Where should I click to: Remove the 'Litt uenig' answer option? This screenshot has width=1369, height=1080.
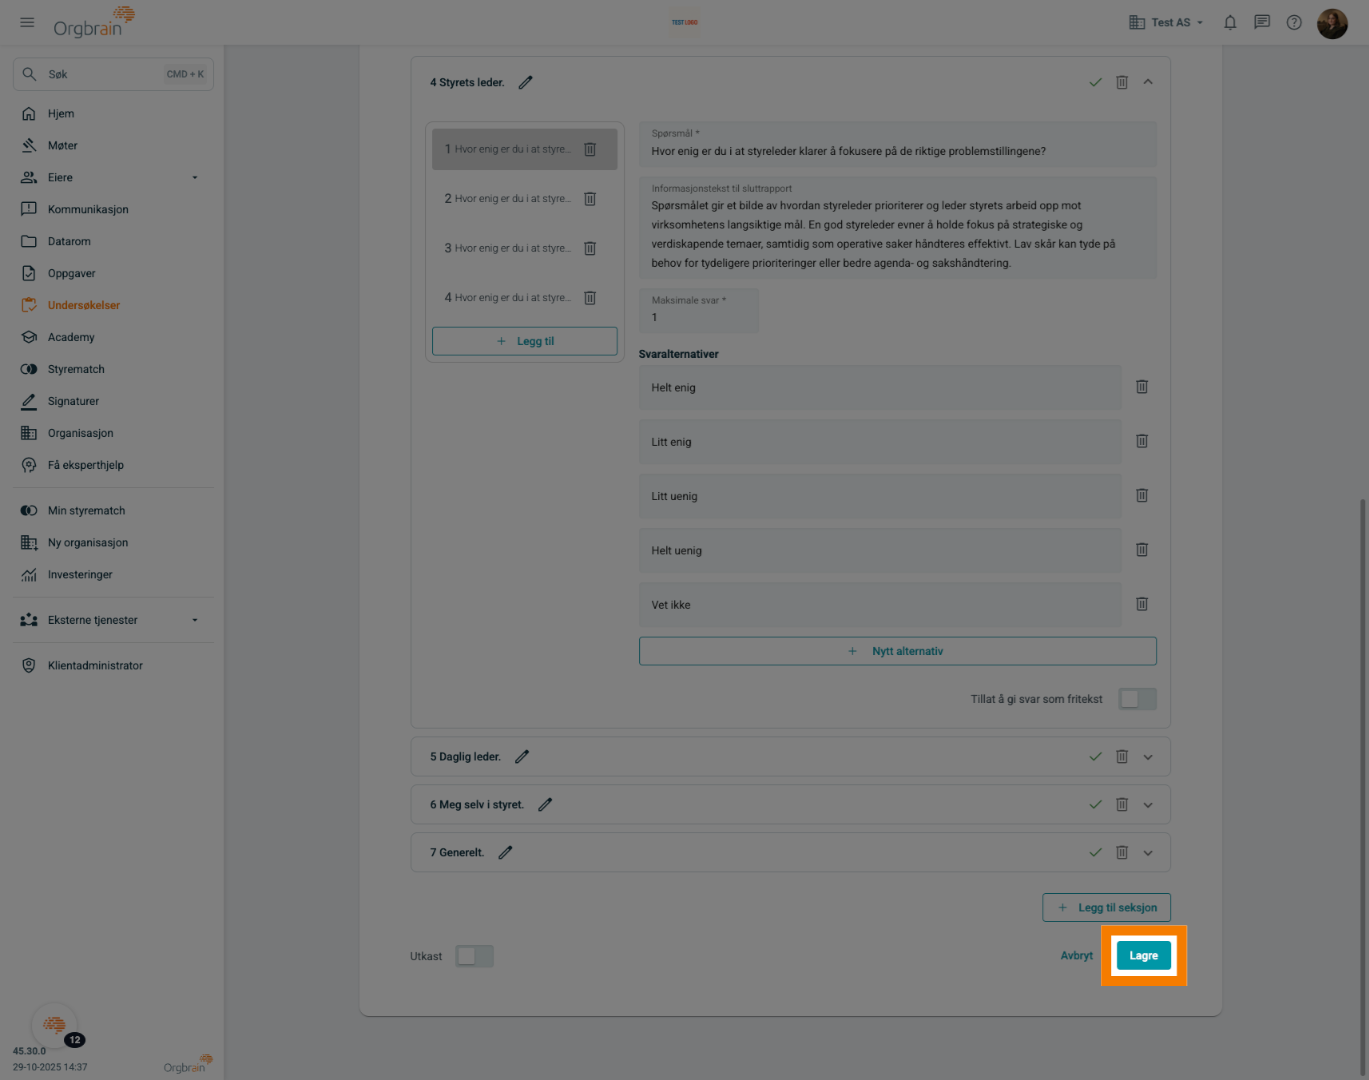point(1142,495)
